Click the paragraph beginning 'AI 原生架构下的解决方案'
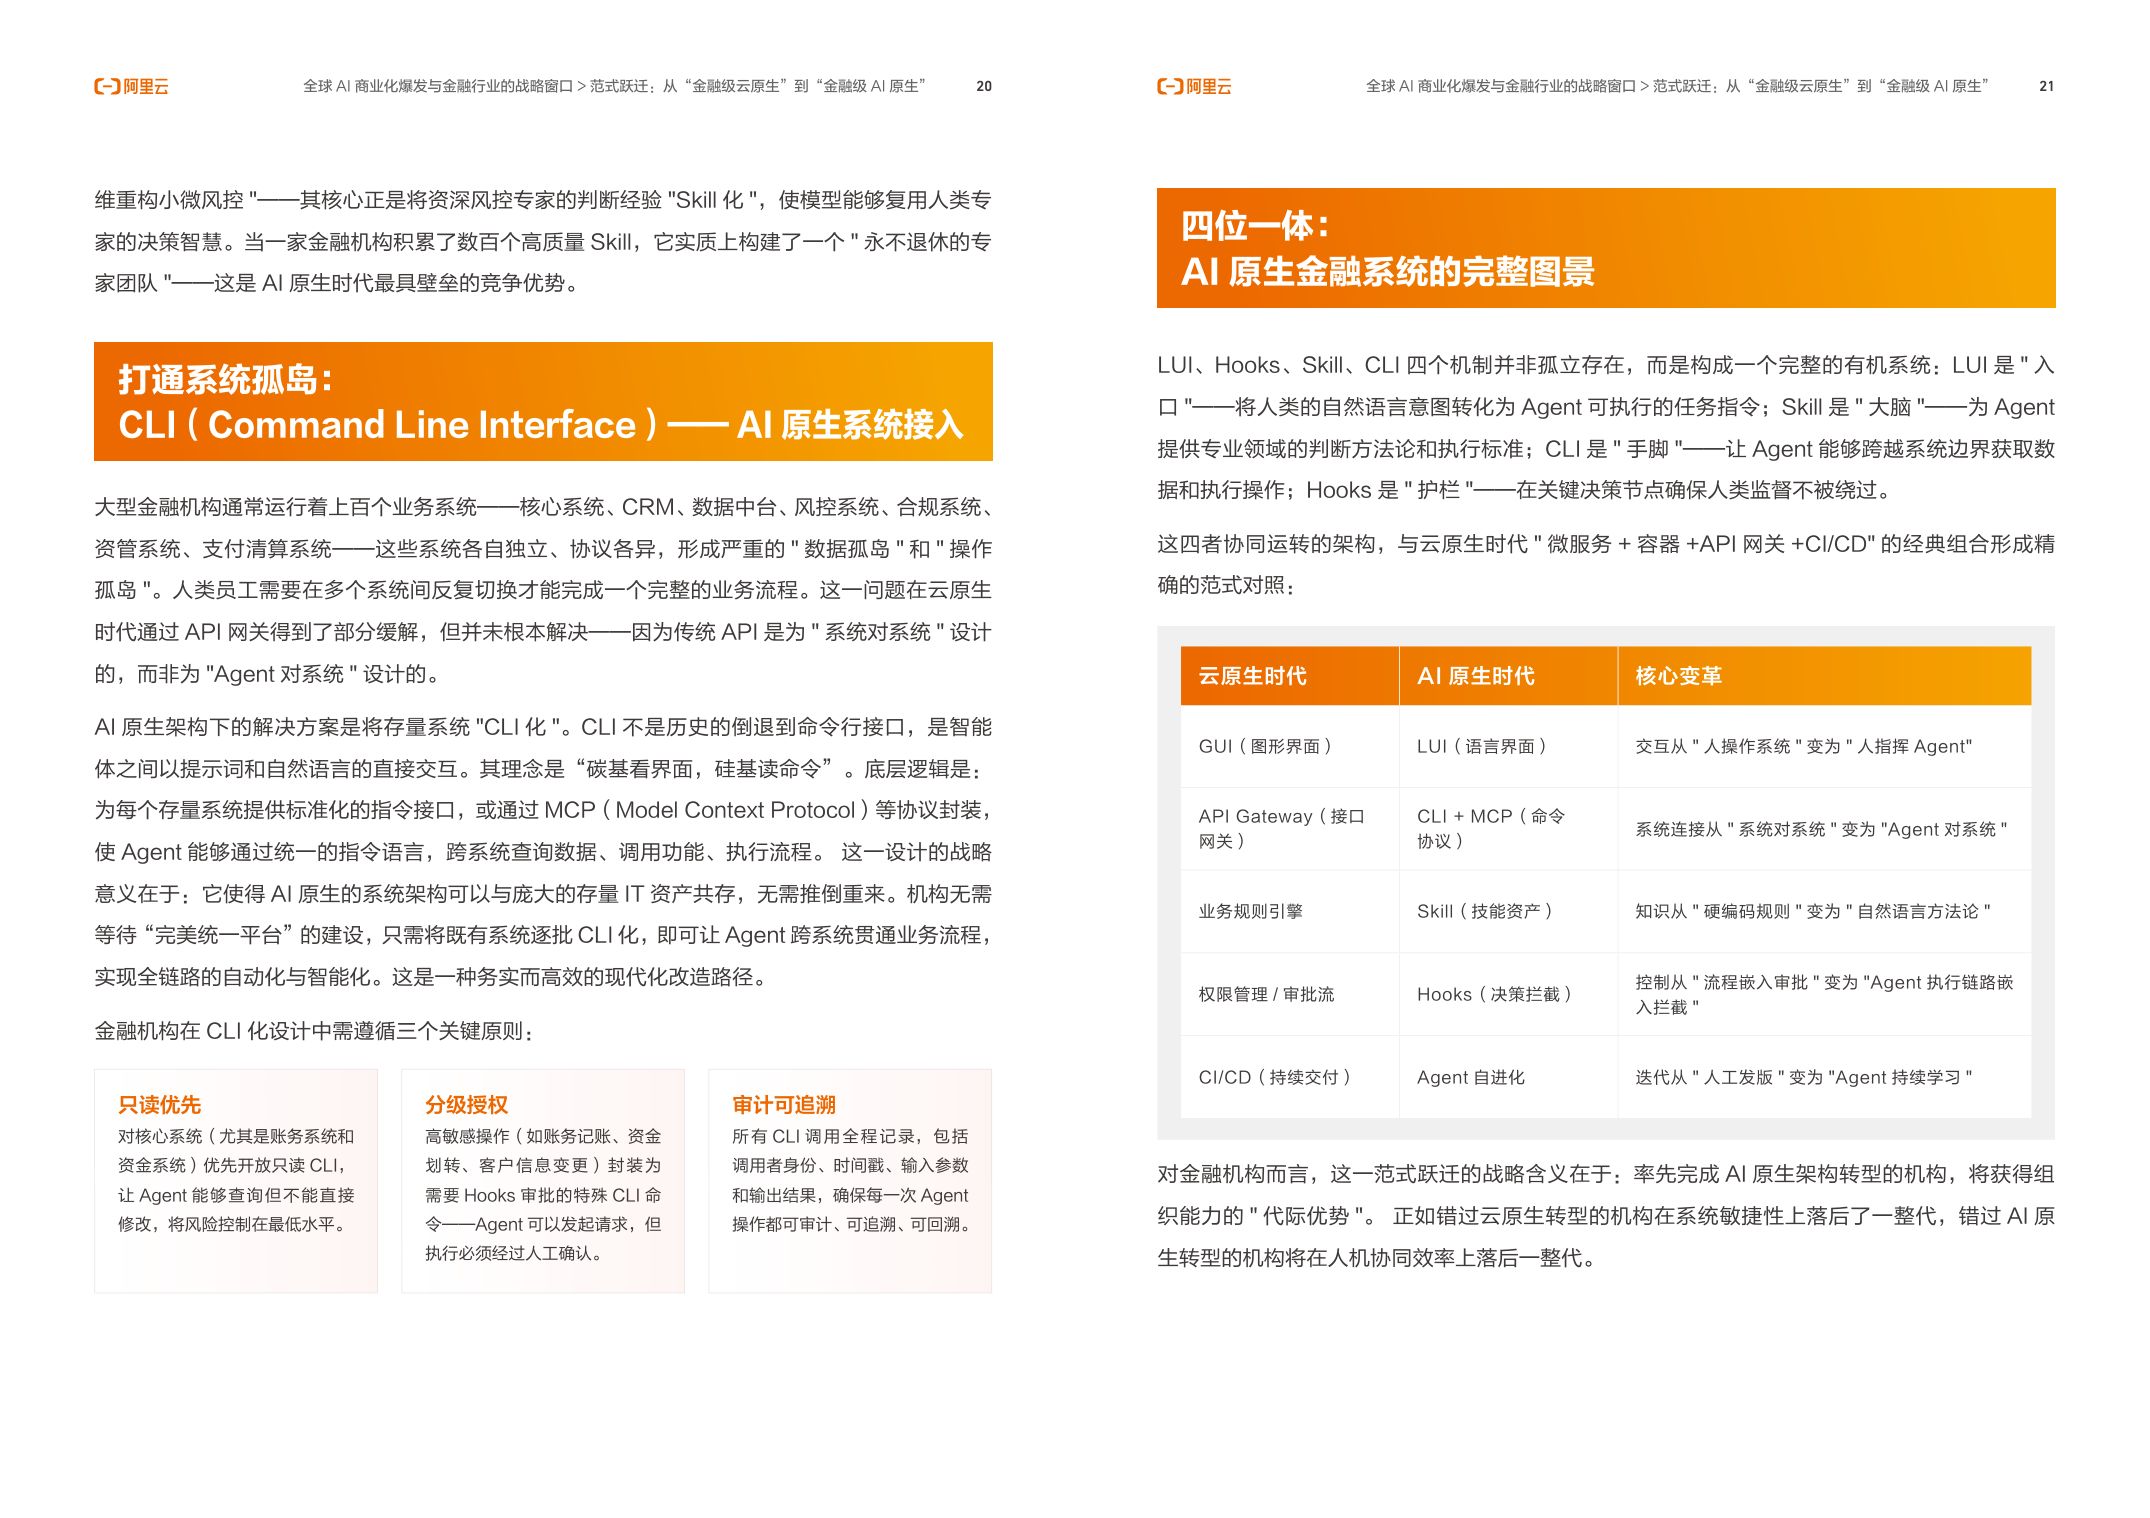This screenshot has height=1518, width=2150. (x=543, y=852)
